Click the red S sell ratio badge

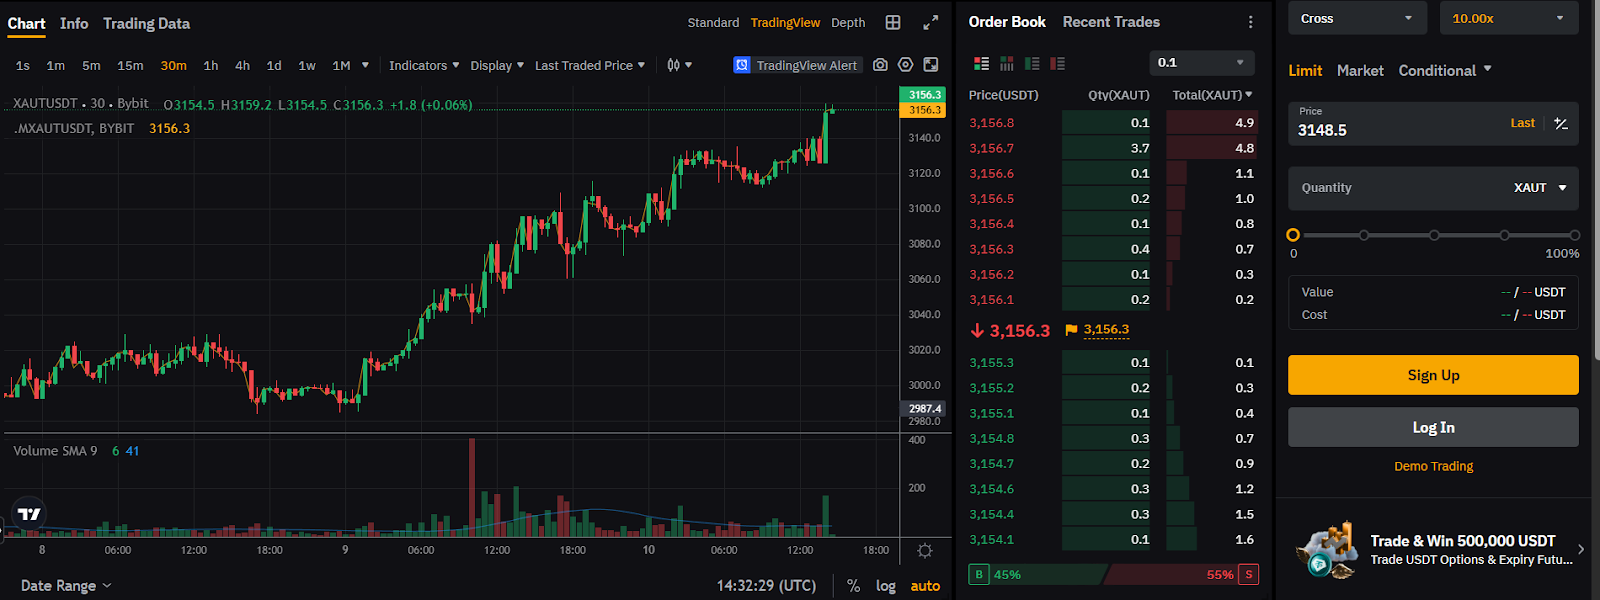coord(1249,574)
